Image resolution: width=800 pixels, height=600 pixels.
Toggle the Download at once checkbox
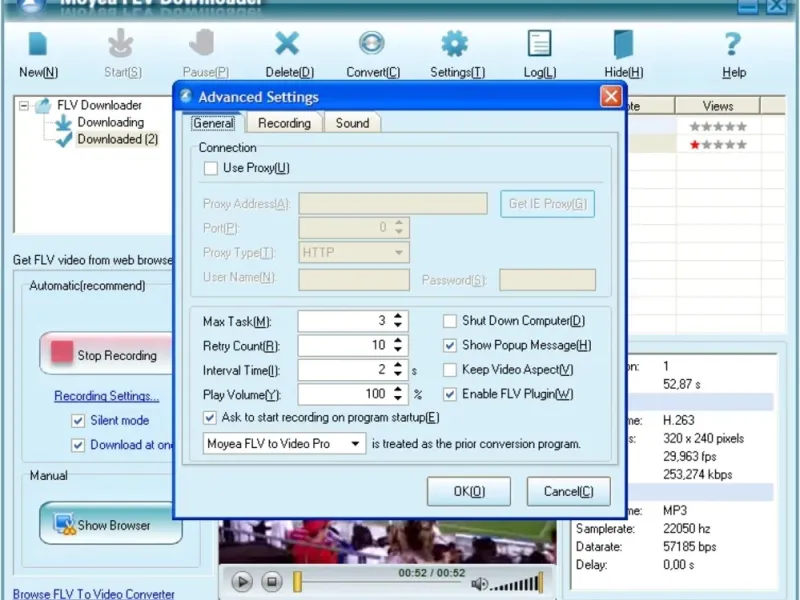pos(78,445)
